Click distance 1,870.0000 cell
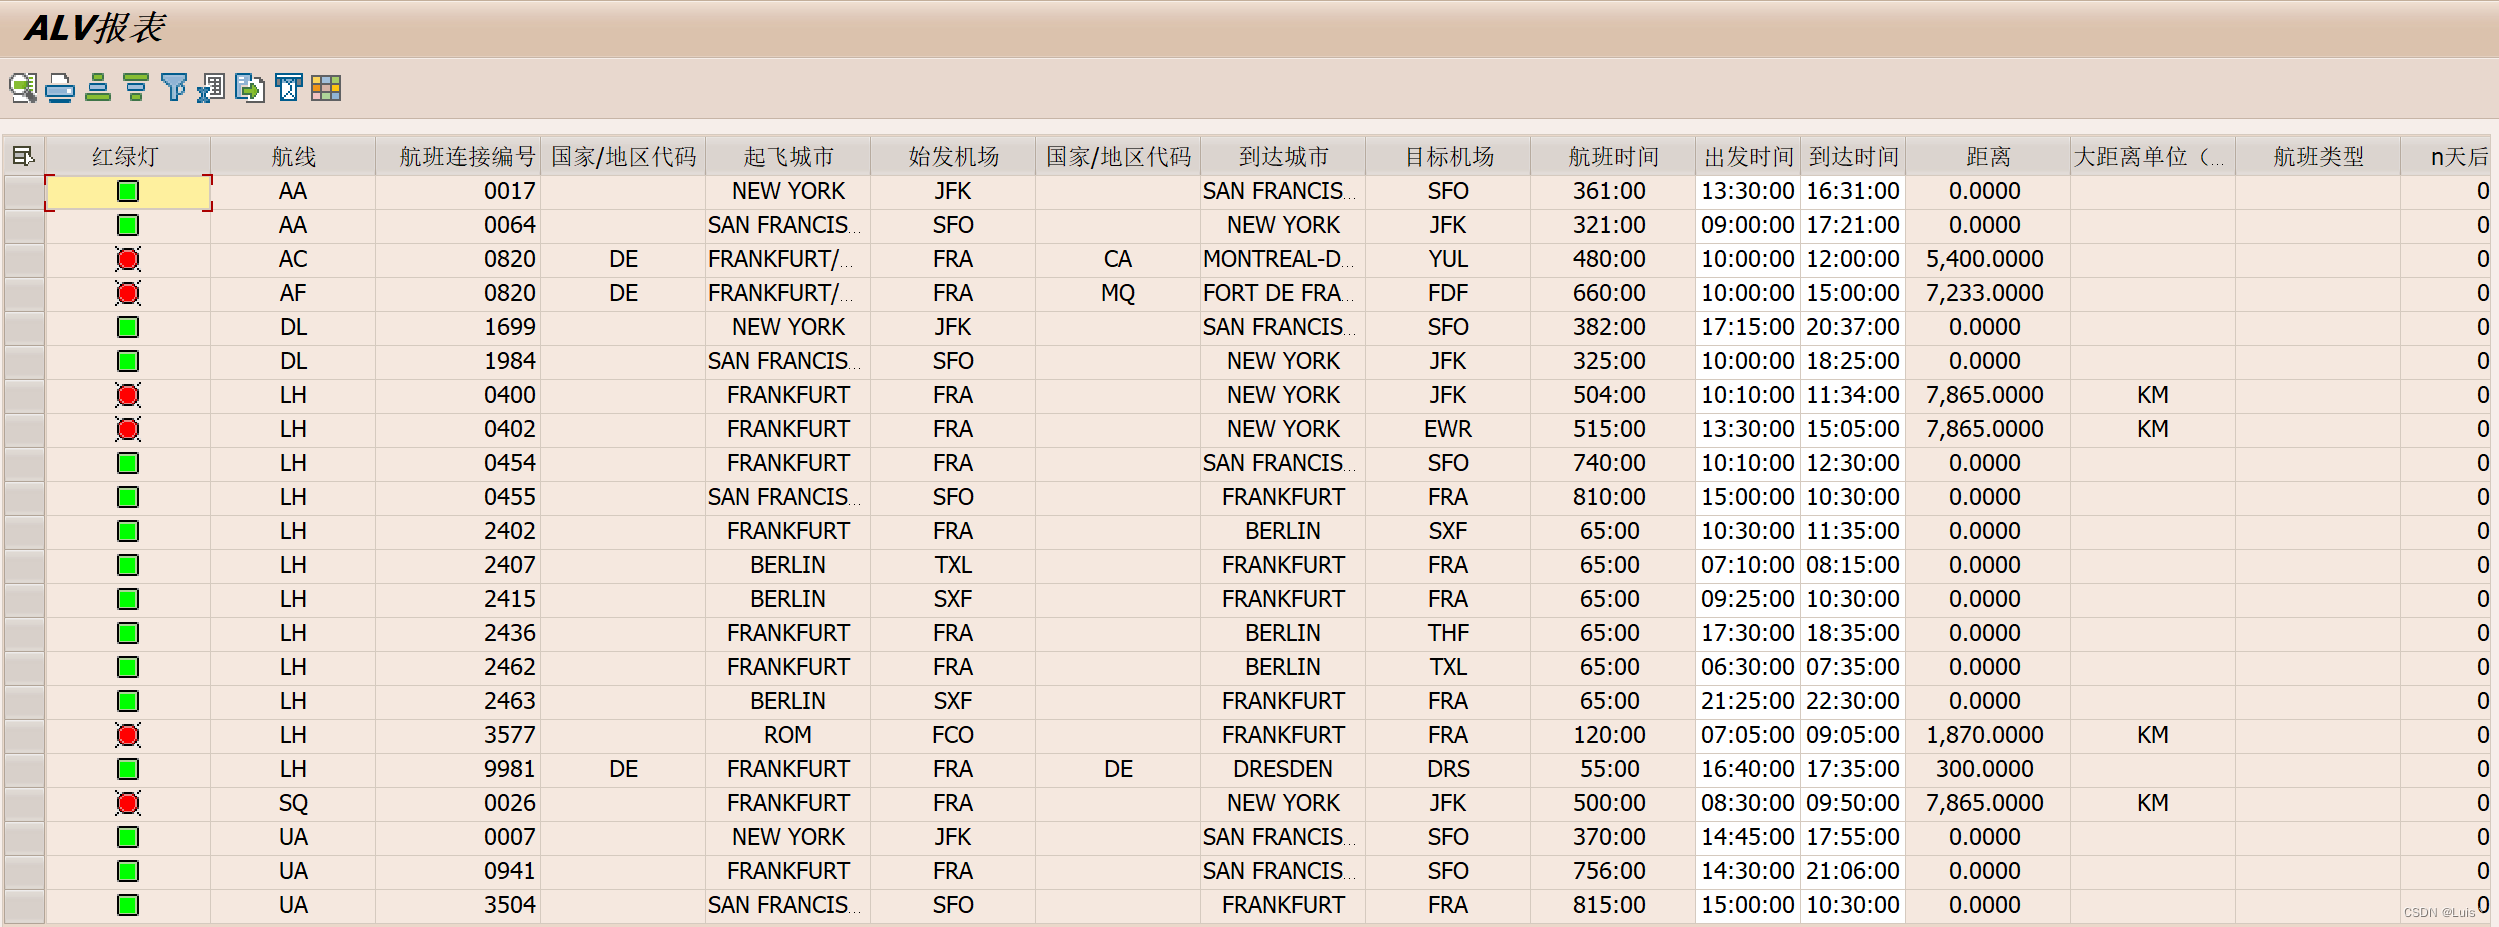 [x=1987, y=735]
